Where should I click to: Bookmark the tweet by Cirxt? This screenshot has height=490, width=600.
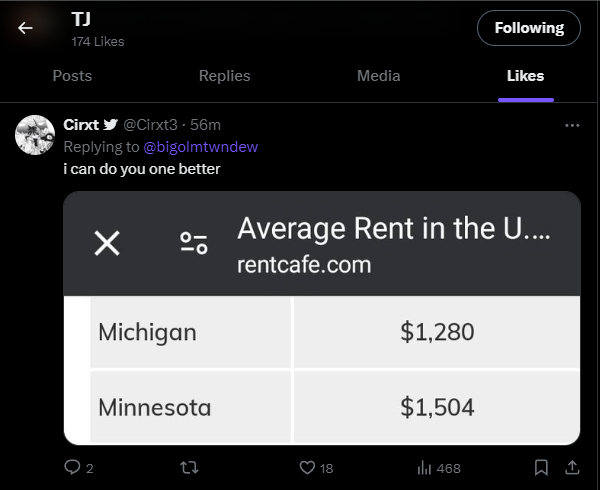541,467
